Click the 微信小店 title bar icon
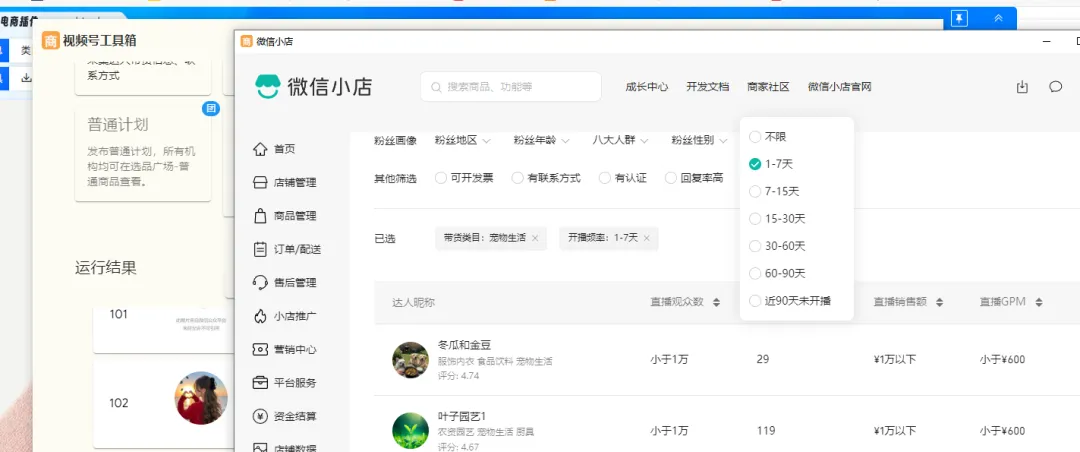The height and width of the screenshot is (452, 1080). pos(246,41)
